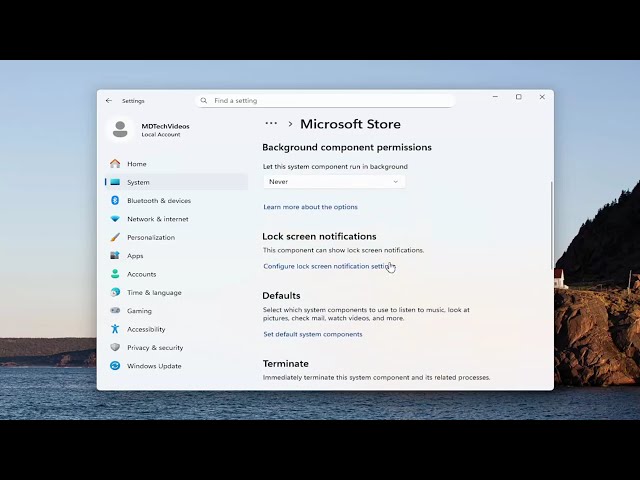This screenshot has width=640, height=480.
Task: Click the vertical scrollbar in Settings
Action: pos(551,225)
